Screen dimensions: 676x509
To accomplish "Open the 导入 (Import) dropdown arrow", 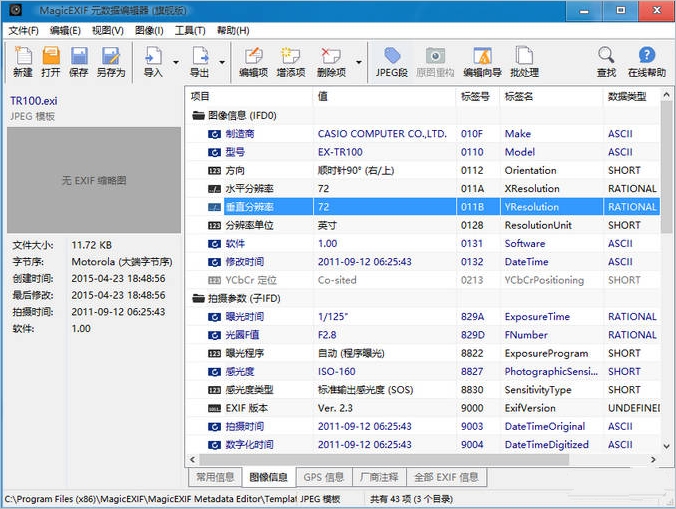I will tap(175, 62).
